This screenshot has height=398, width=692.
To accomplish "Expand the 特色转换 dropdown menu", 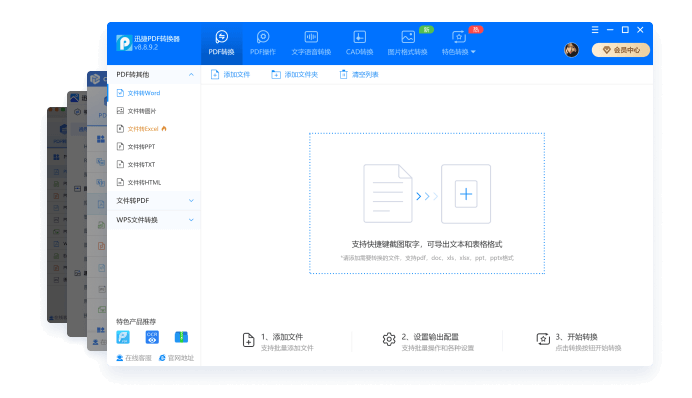I will [x=459, y=43].
